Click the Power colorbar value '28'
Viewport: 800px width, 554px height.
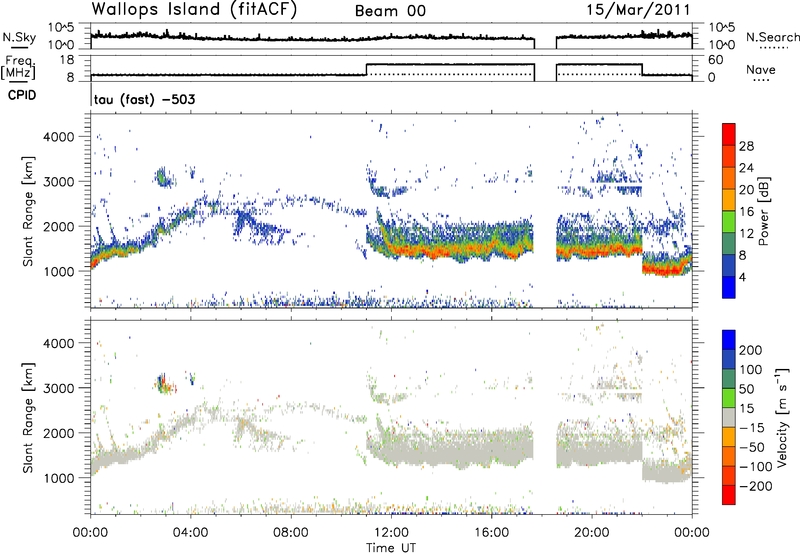pos(746,146)
